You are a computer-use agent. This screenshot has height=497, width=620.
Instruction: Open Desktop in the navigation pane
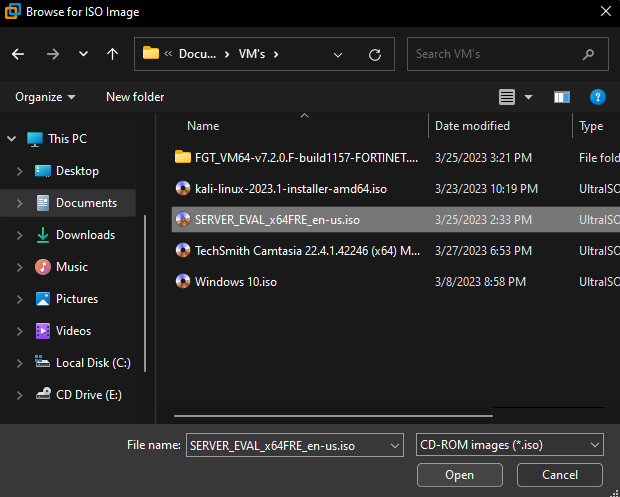77,171
